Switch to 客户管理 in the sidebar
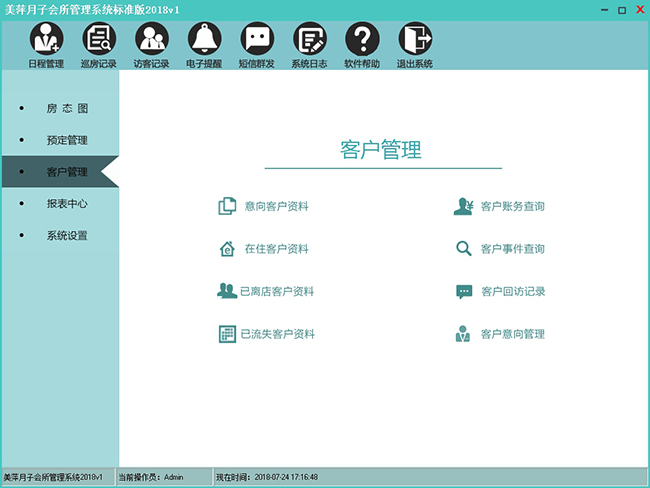This screenshot has height=488, width=650. click(x=67, y=172)
